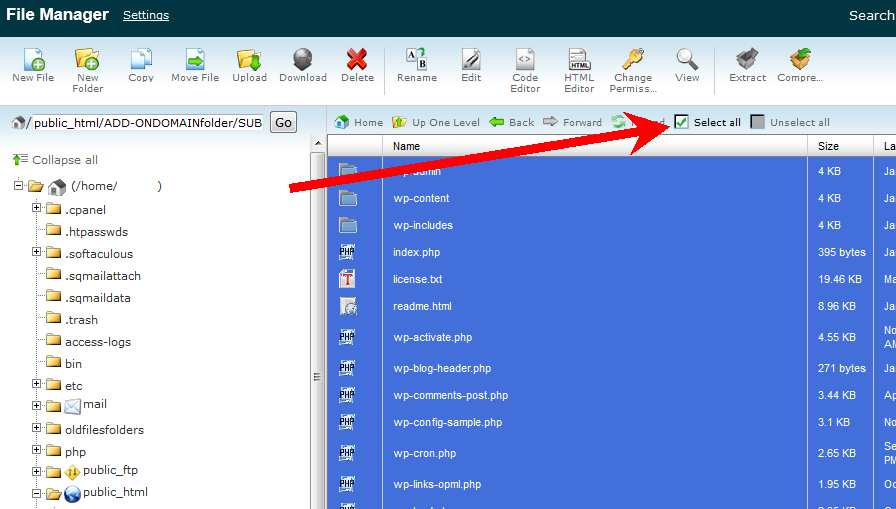Click the New File toolbar icon
896x509 pixels.
(33, 60)
